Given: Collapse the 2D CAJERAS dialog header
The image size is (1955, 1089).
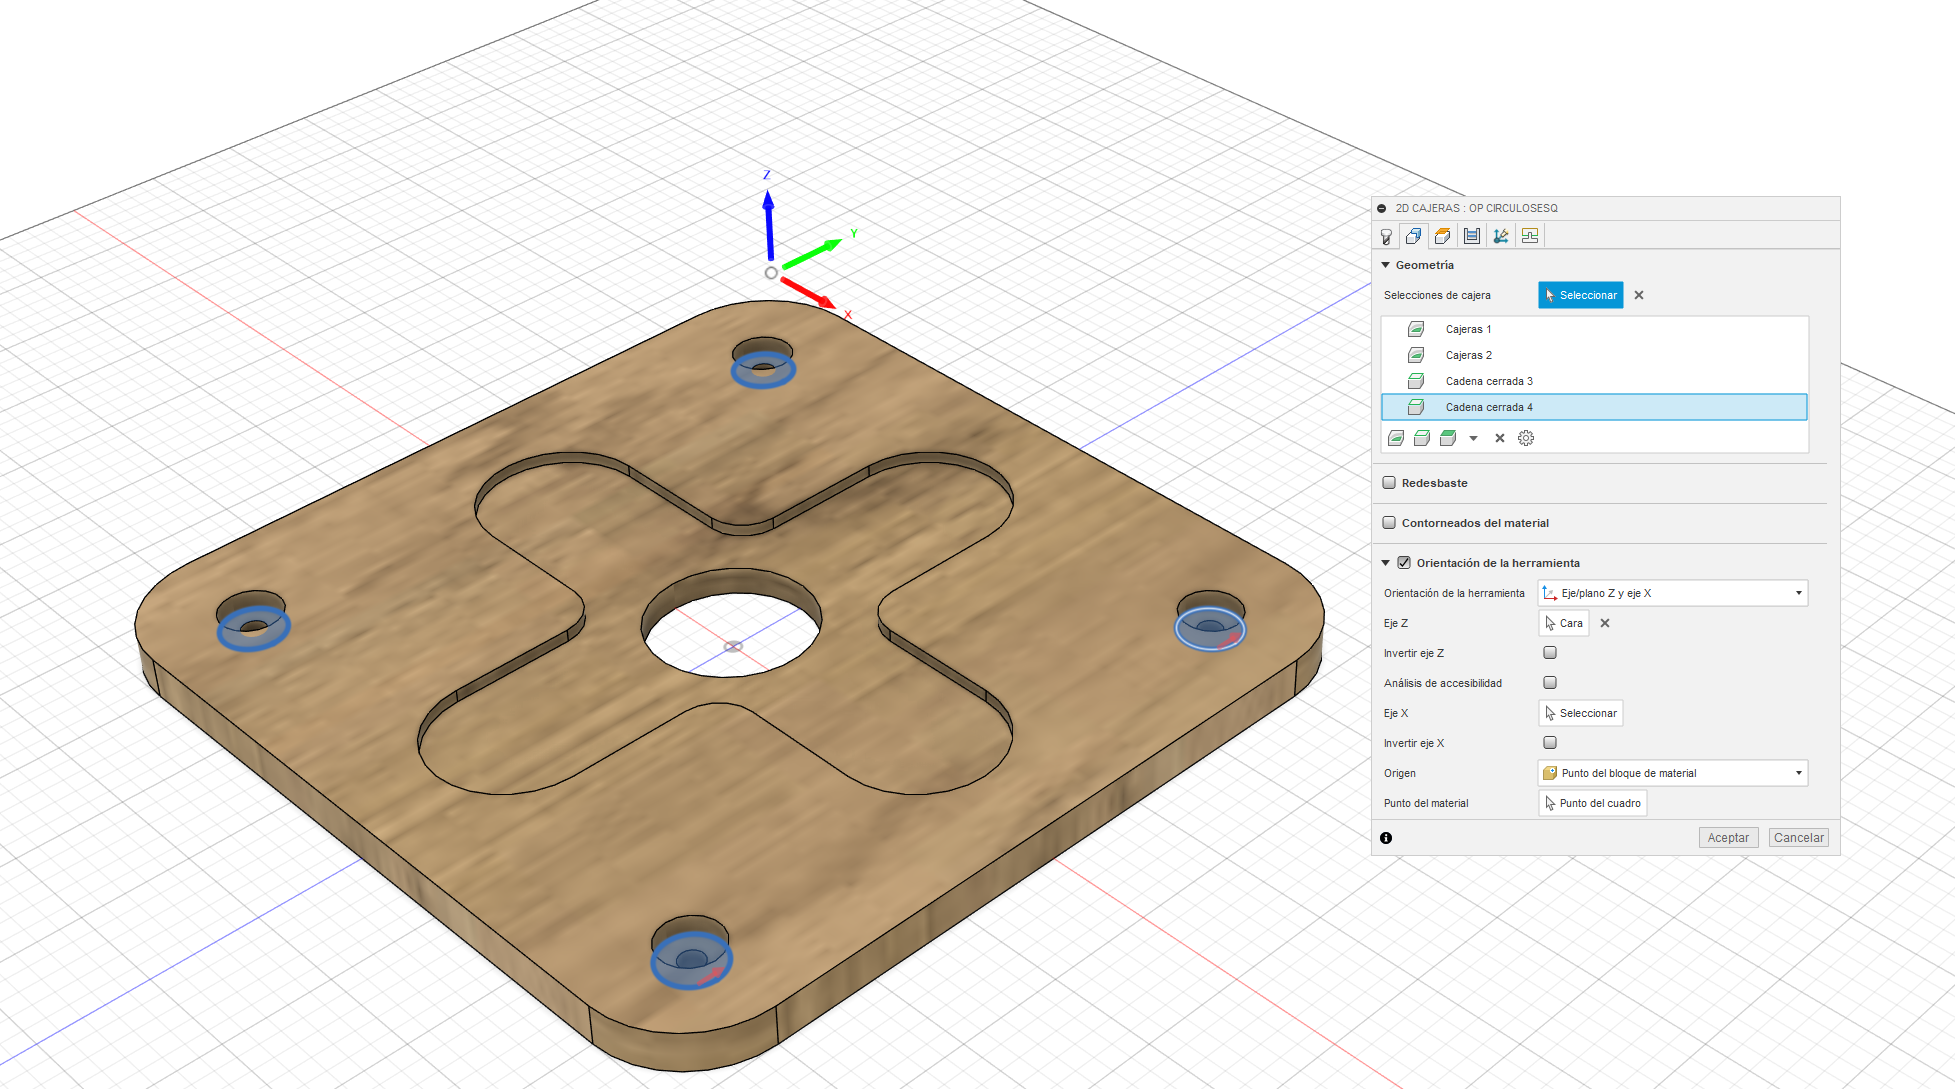Looking at the screenshot, I should 1382,208.
